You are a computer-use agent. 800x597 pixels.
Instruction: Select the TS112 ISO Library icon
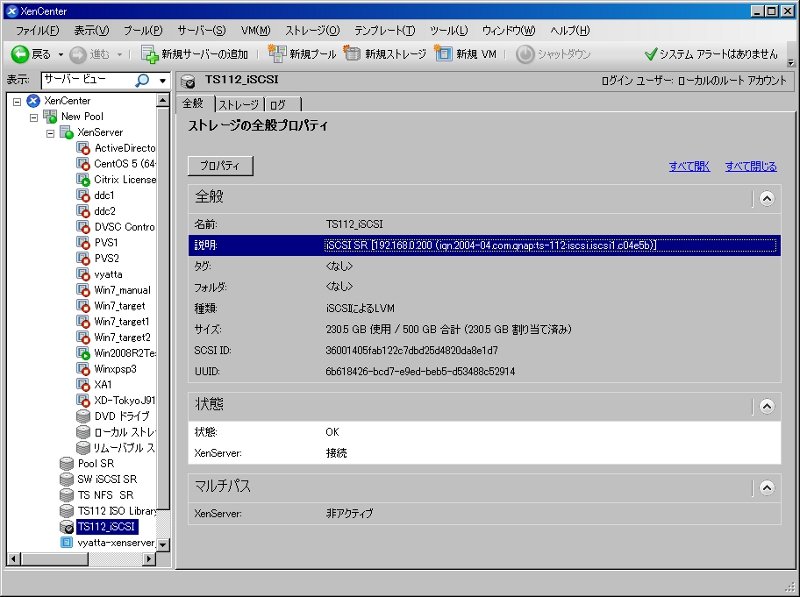(x=67, y=511)
